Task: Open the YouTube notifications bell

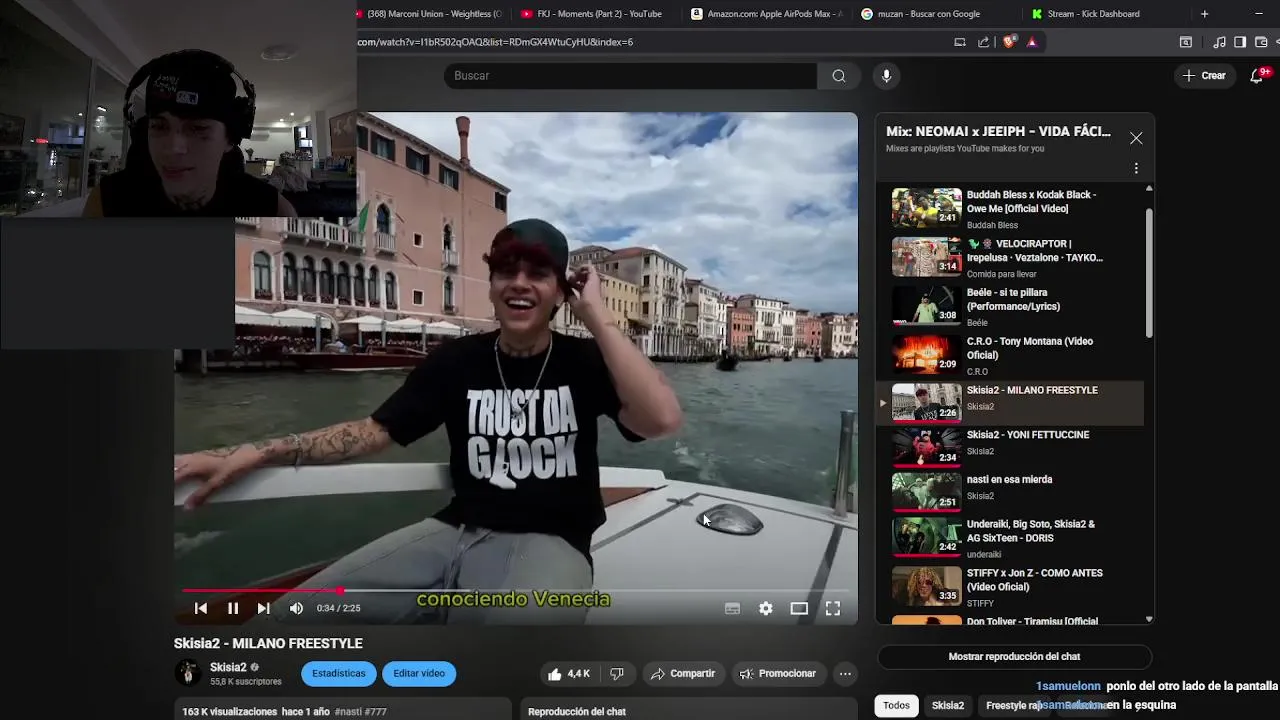Action: 1258,76
